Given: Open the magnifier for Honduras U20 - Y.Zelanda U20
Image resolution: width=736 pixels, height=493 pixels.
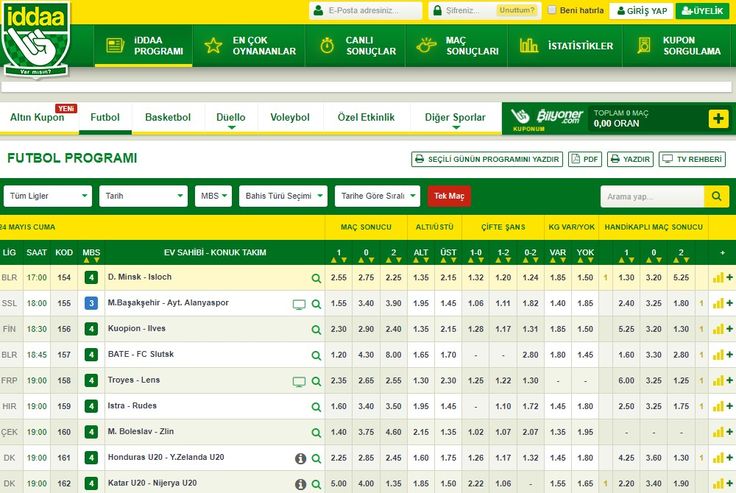Looking at the screenshot, I should 316,459.
